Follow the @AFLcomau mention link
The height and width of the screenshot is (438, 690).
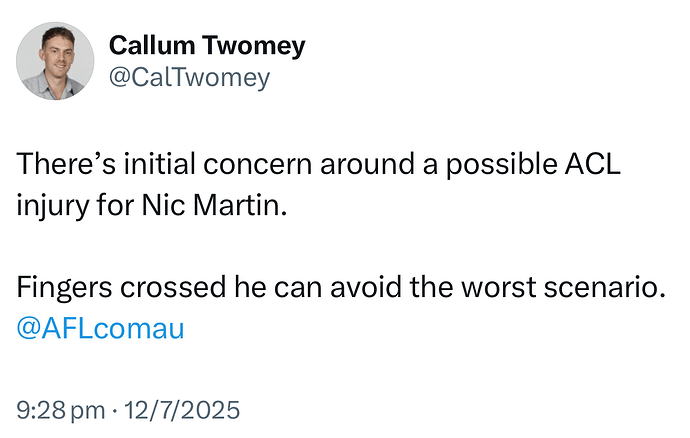pyautogui.click(x=100, y=328)
